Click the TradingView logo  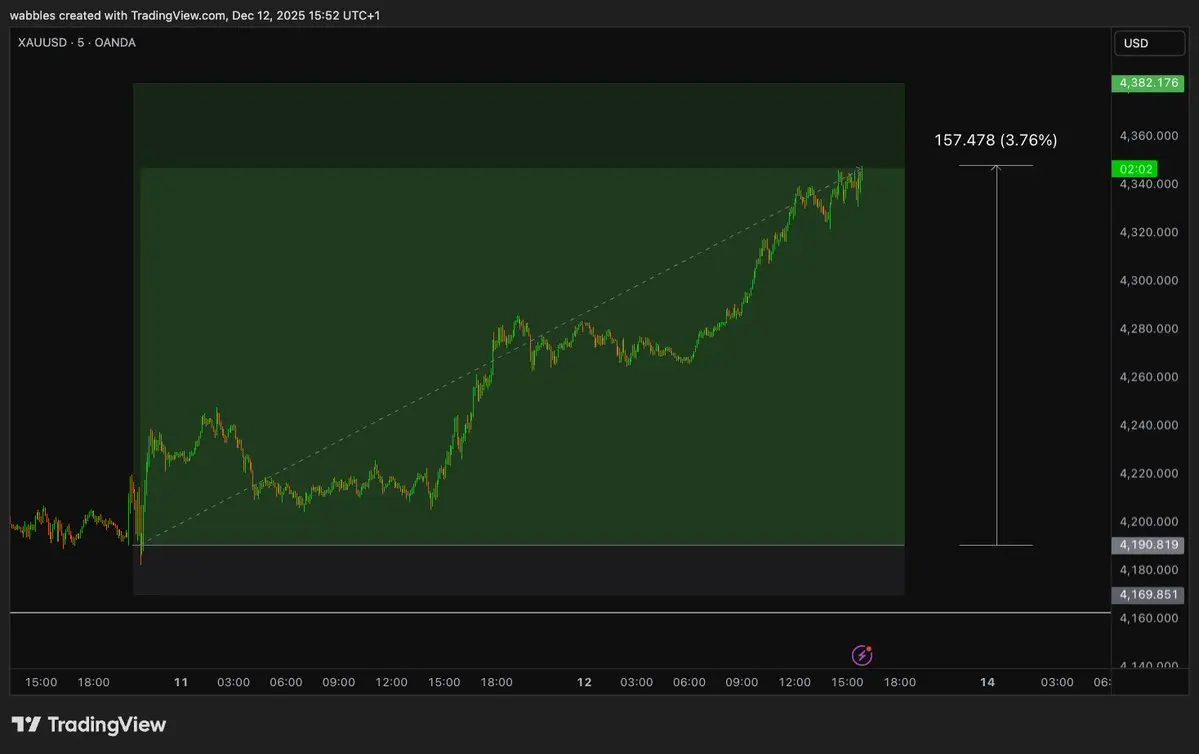point(89,724)
